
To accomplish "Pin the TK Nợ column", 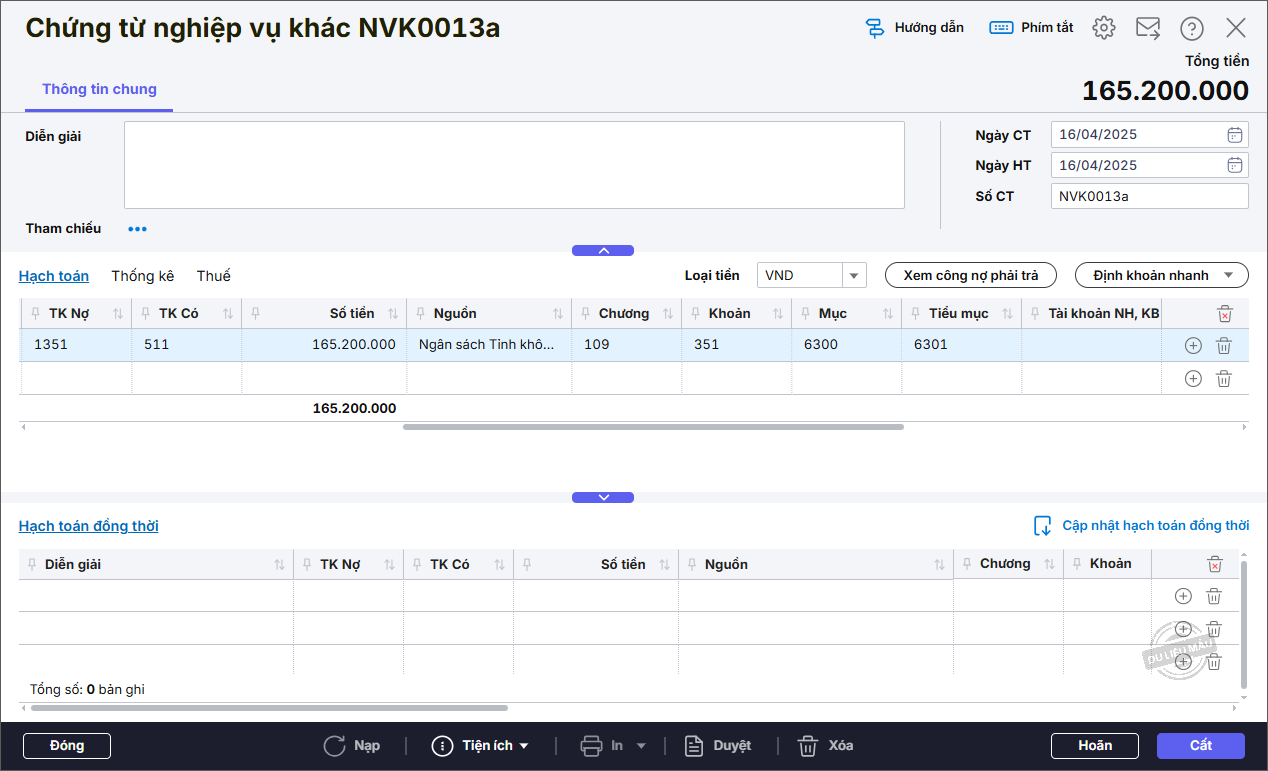I will pos(36,314).
